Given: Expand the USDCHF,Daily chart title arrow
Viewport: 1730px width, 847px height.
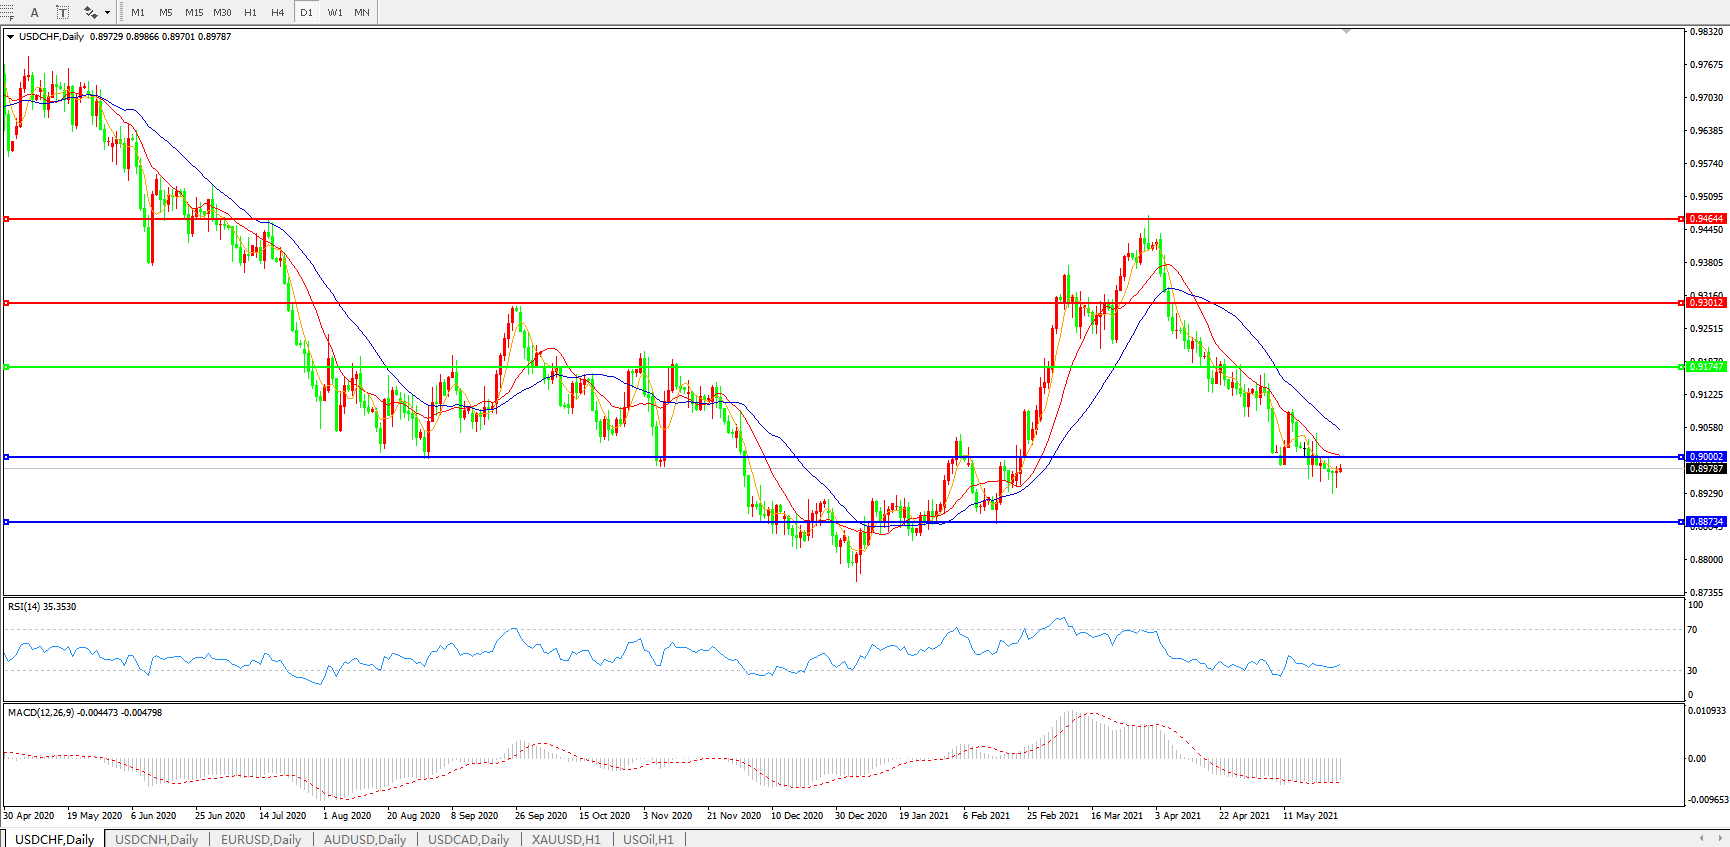Looking at the screenshot, I should (x=10, y=37).
